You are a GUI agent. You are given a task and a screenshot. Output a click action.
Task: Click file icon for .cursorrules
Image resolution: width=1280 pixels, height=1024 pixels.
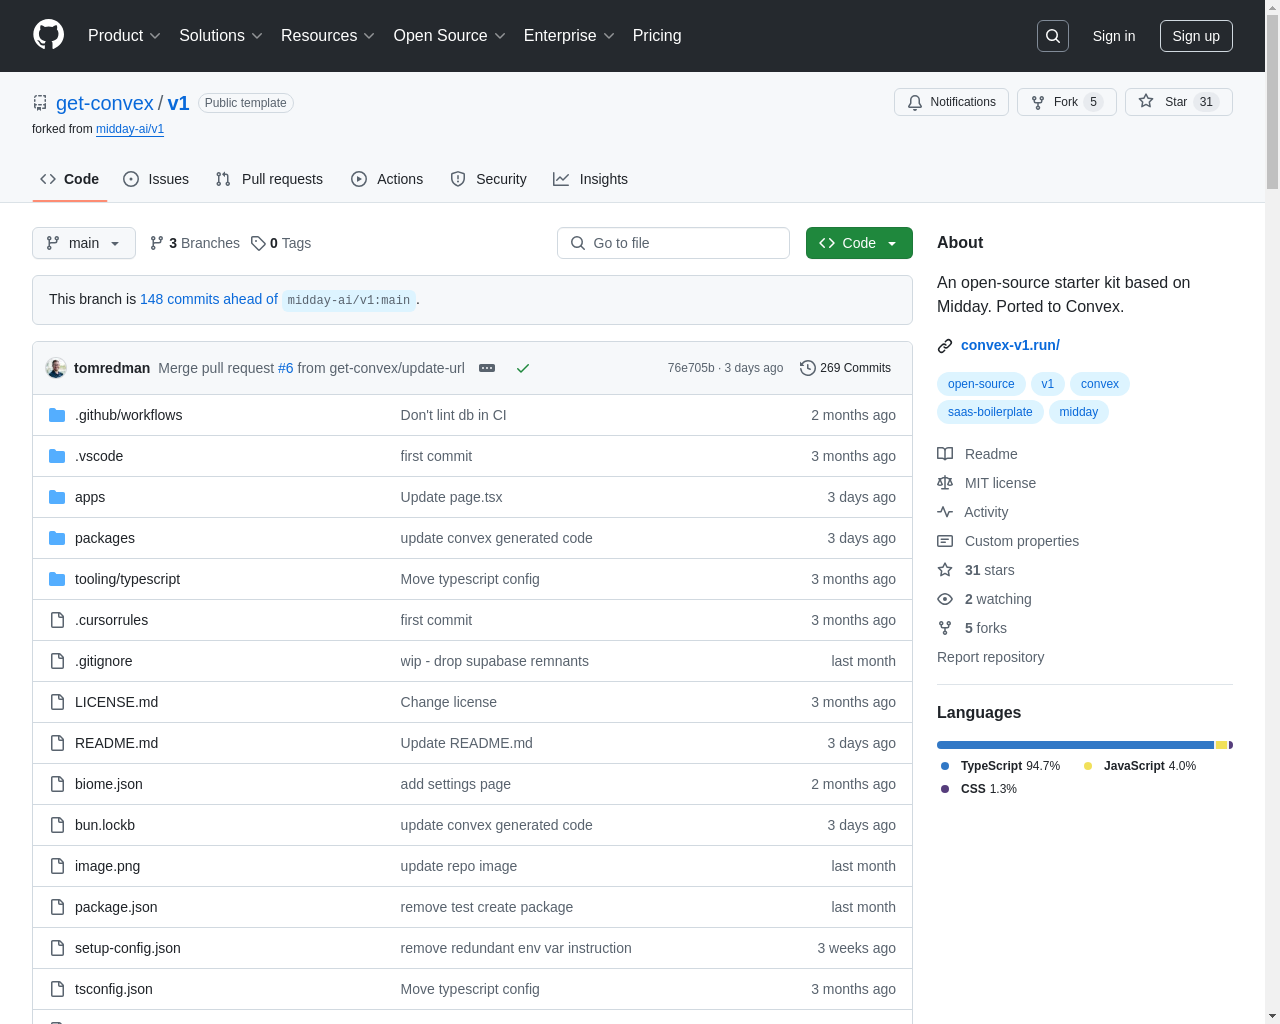tap(57, 620)
